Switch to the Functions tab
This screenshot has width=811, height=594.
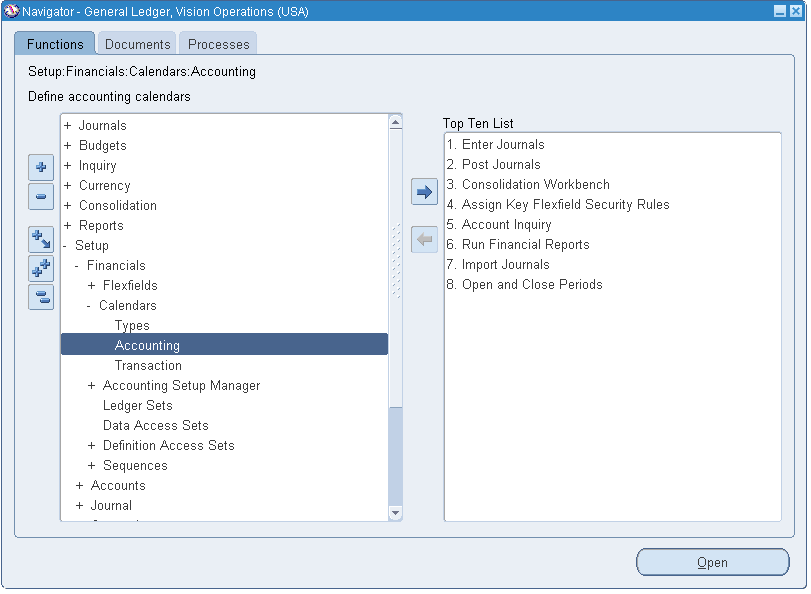55,44
